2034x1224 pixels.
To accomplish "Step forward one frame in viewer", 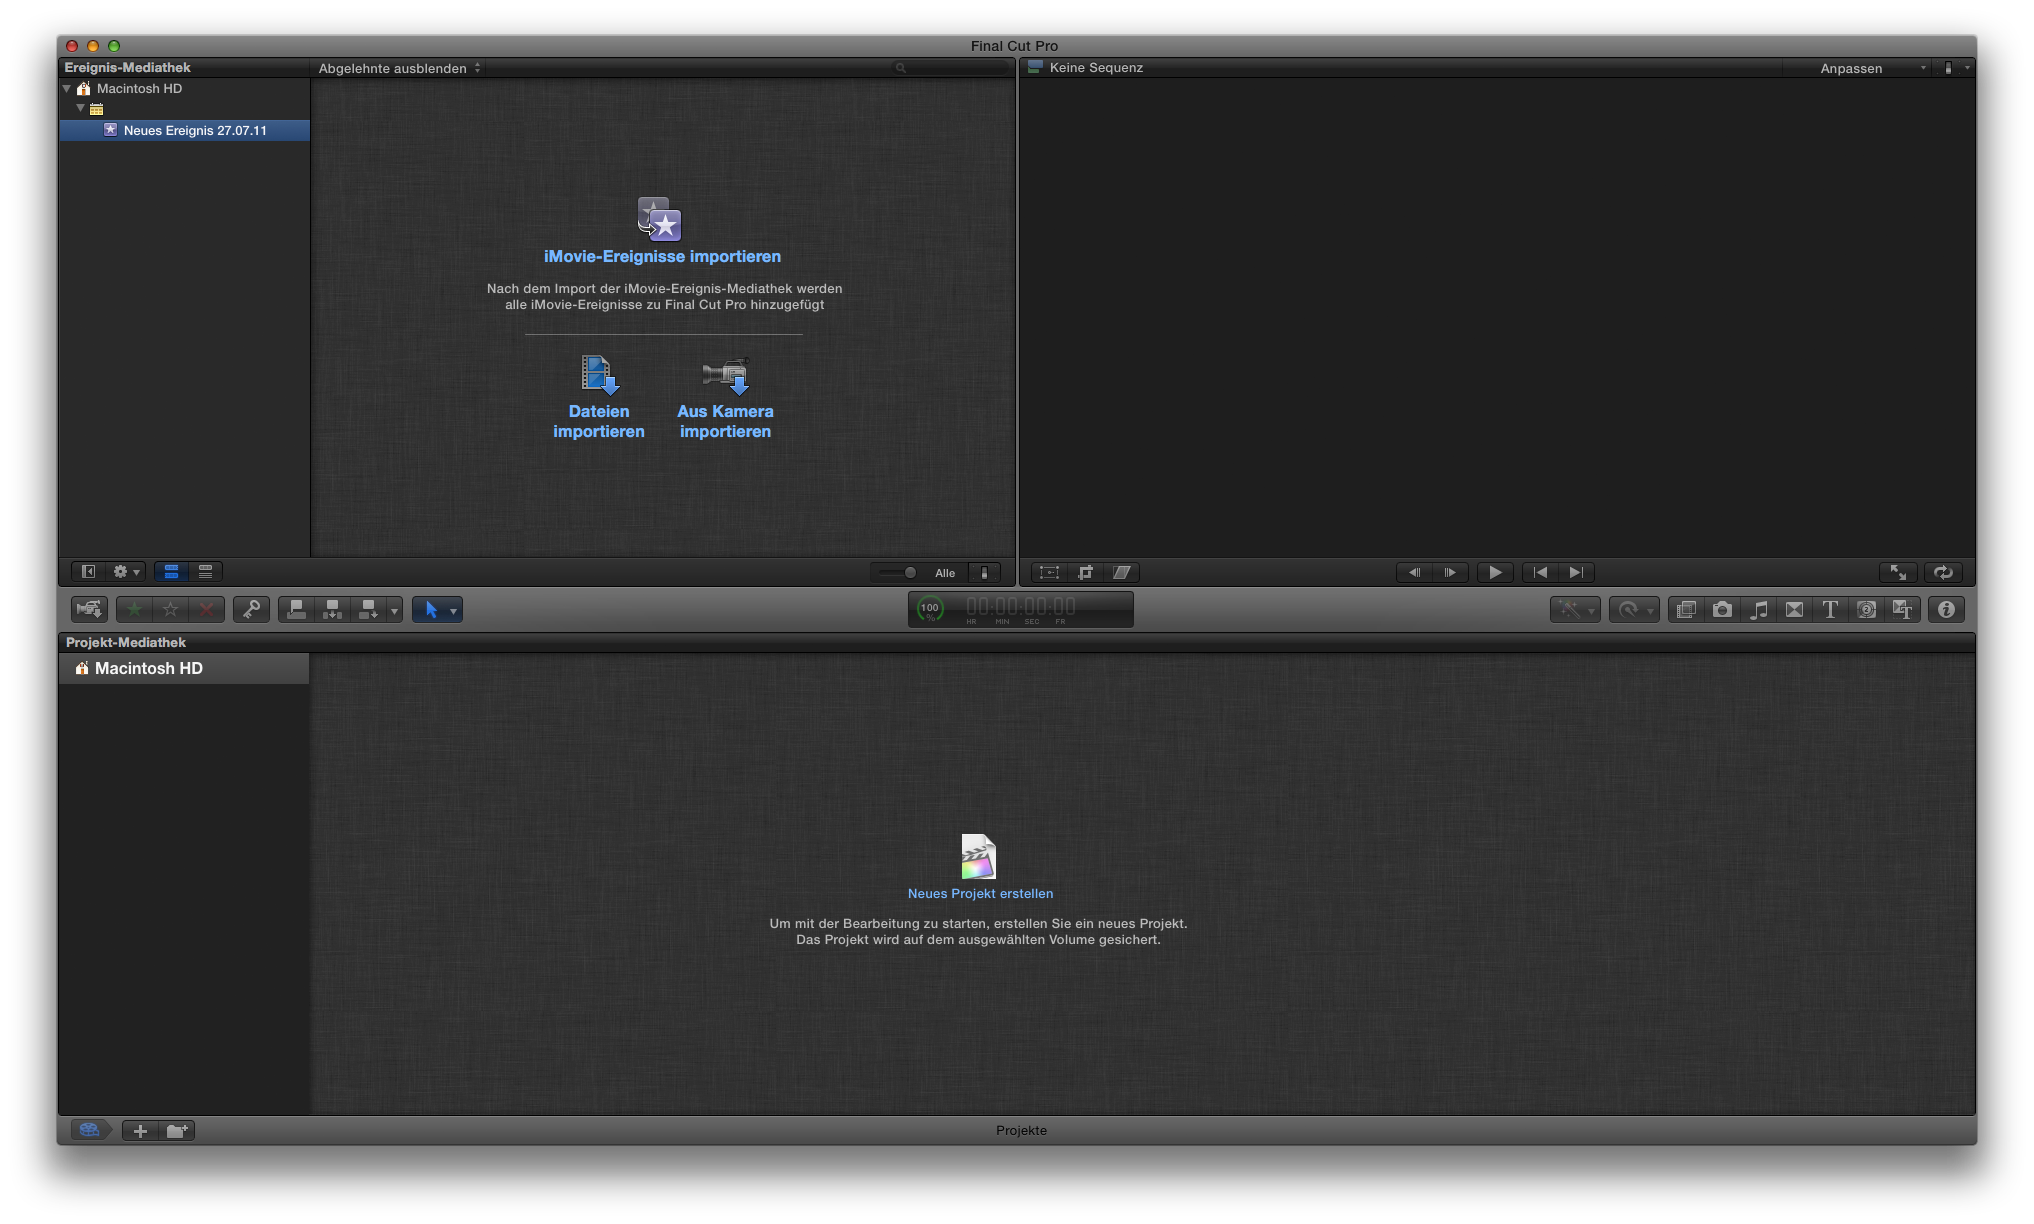I will (x=1450, y=572).
